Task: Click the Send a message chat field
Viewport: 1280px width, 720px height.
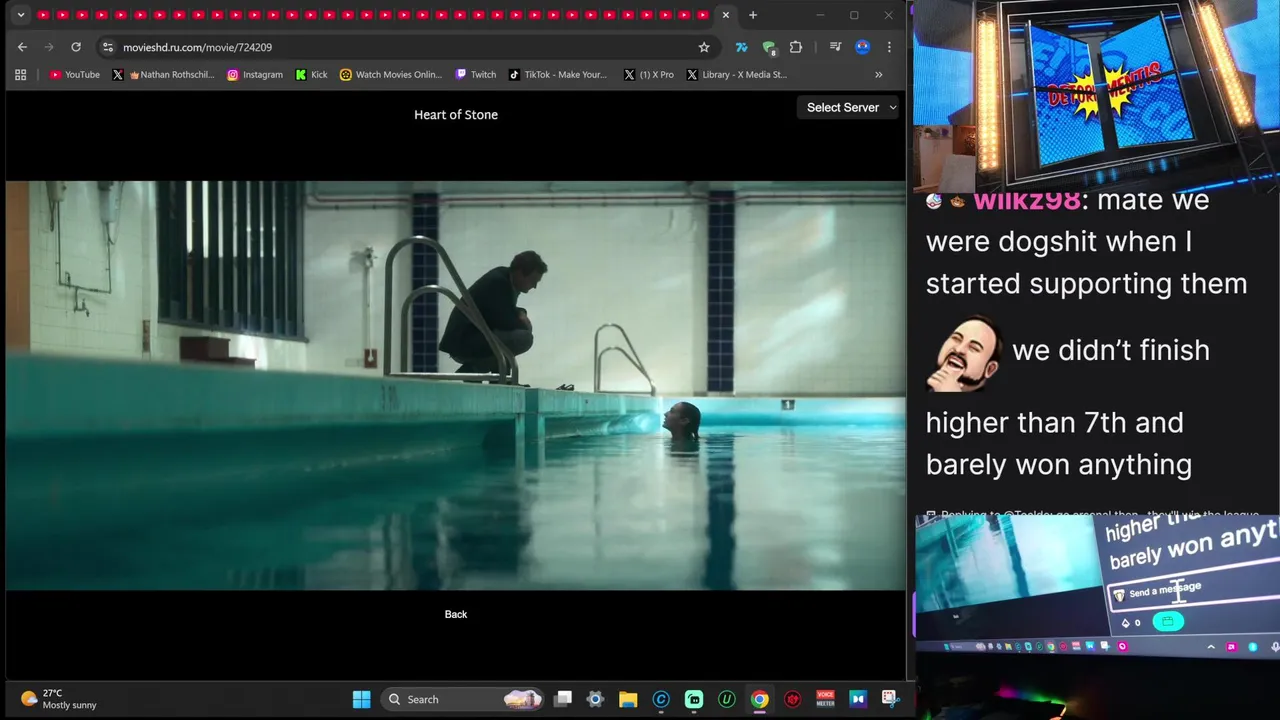Action: pos(1193,590)
